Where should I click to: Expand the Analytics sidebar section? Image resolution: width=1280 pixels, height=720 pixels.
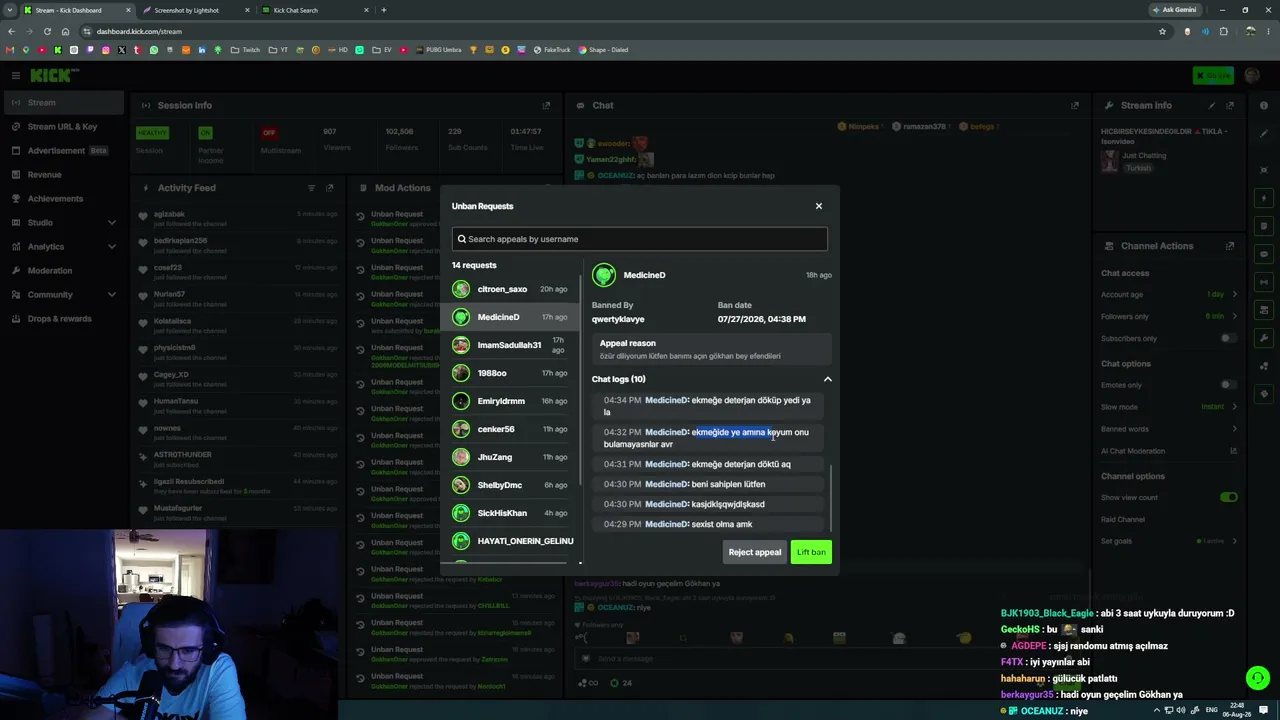(112, 246)
